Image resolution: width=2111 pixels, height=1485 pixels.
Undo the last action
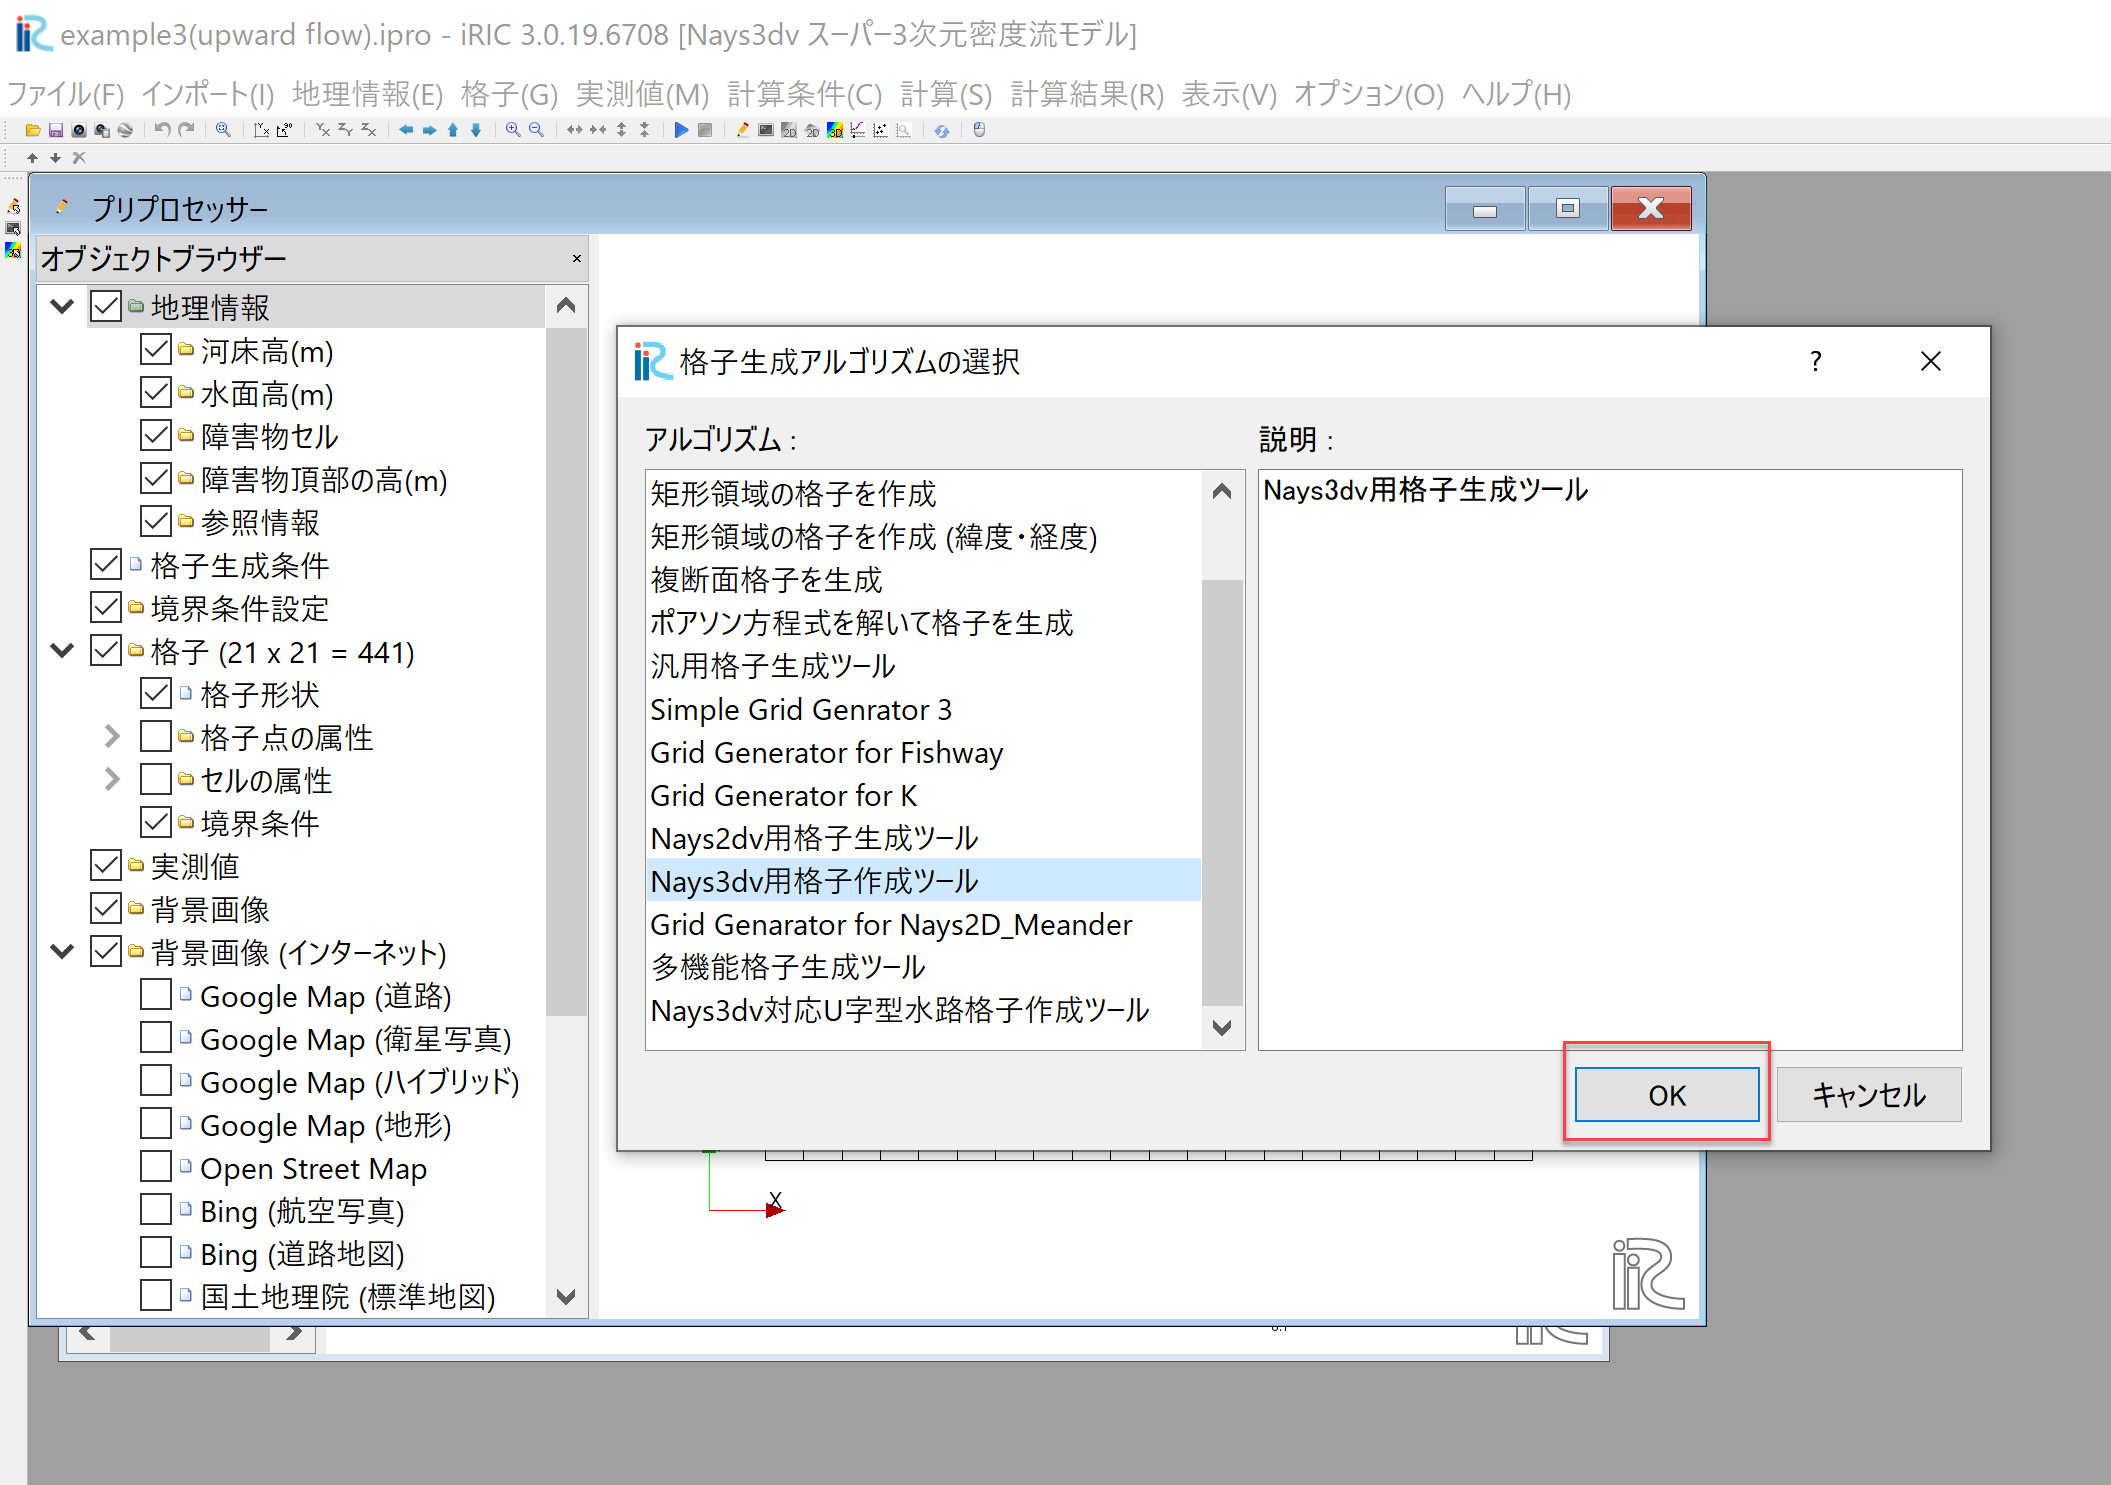(x=162, y=130)
